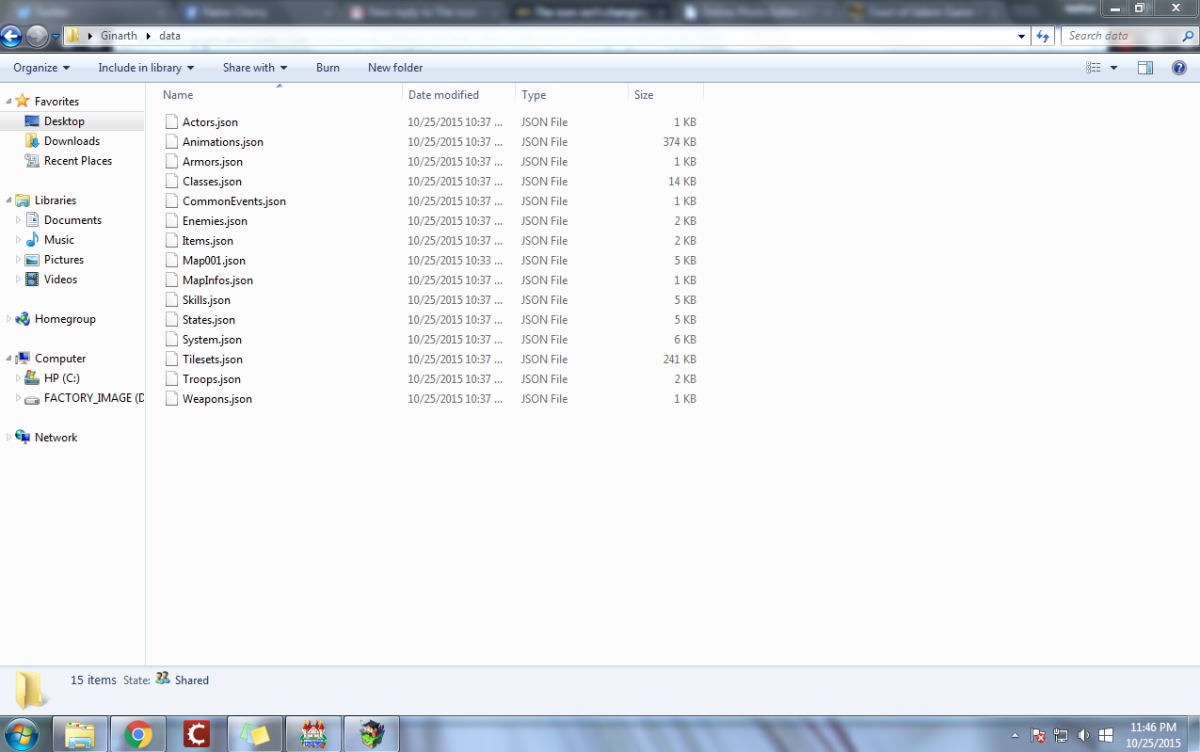Select the HP (C:) drive
This screenshot has height=752, width=1200.
pos(61,378)
